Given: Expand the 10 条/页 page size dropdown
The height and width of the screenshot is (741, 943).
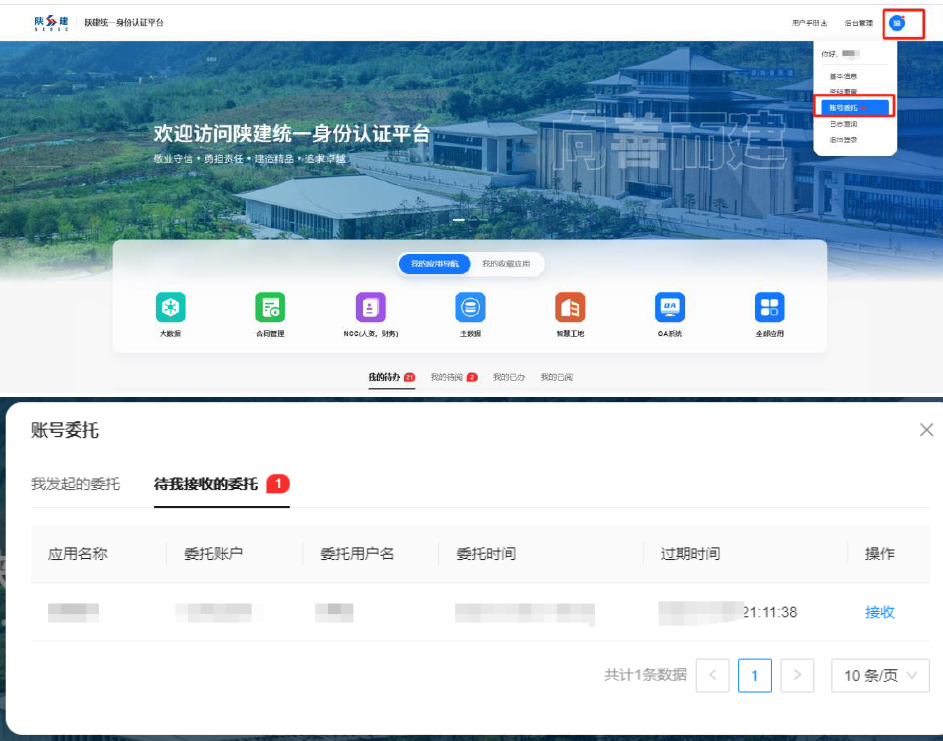Looking at the screenshot, I should click(x=880, y=676).
